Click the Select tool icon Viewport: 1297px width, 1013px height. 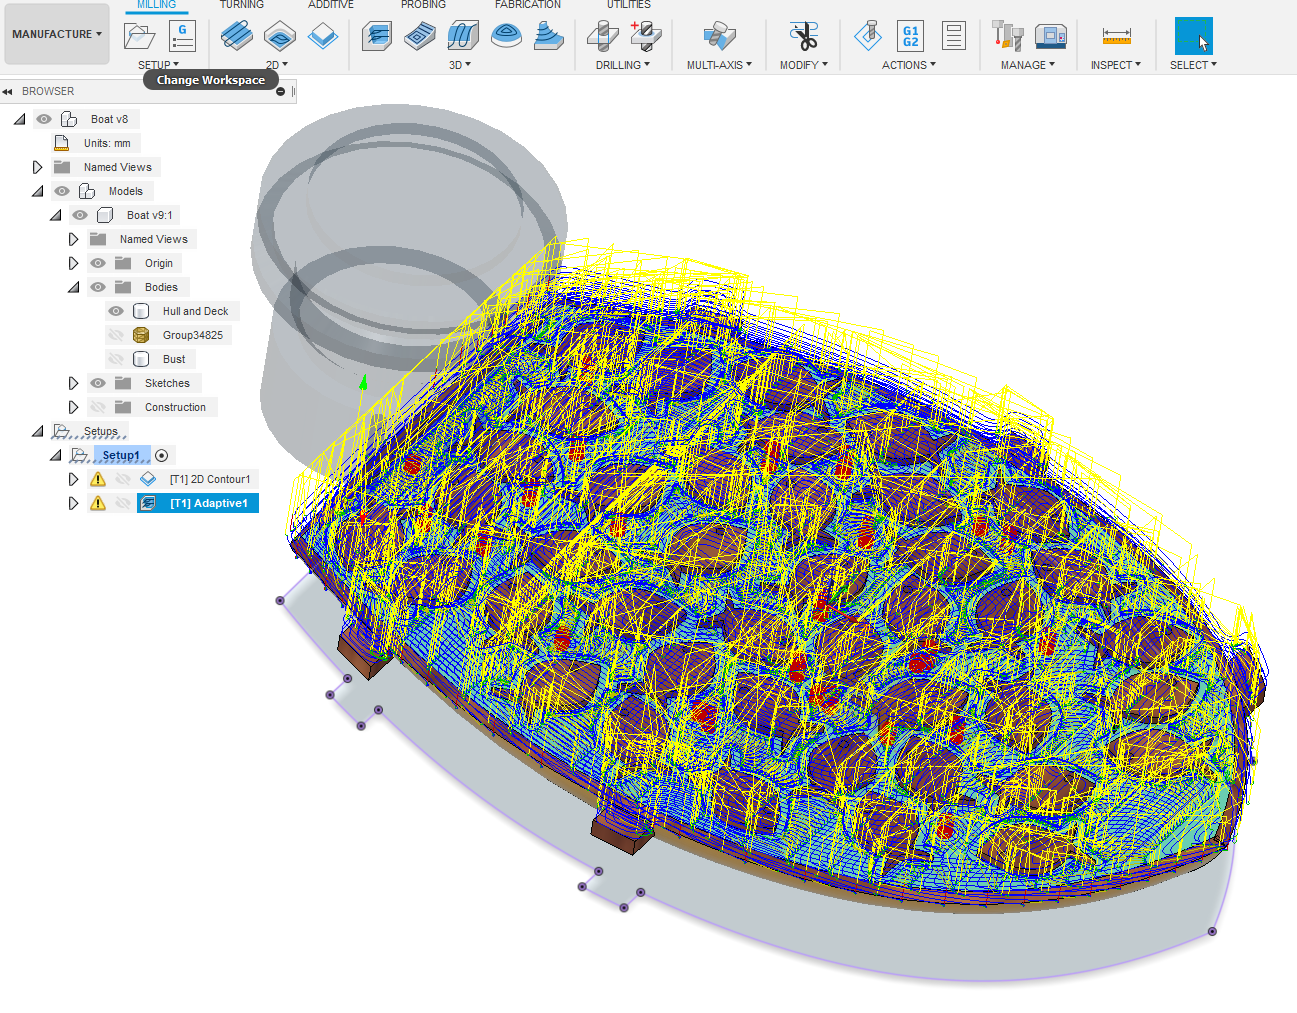tap(1193, 36)
